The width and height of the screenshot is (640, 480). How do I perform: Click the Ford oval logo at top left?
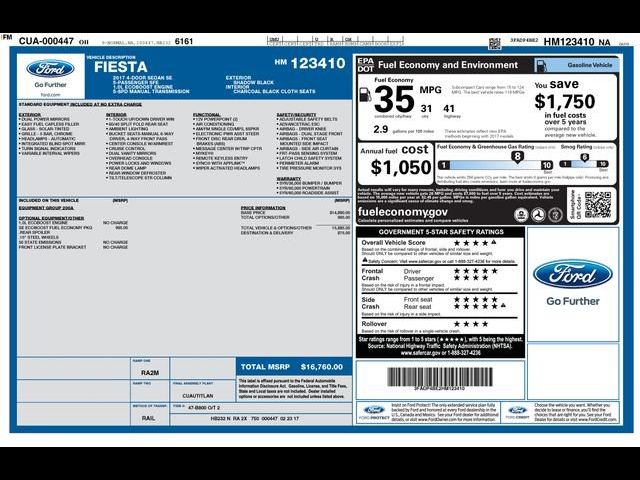(x=50, y=70)
